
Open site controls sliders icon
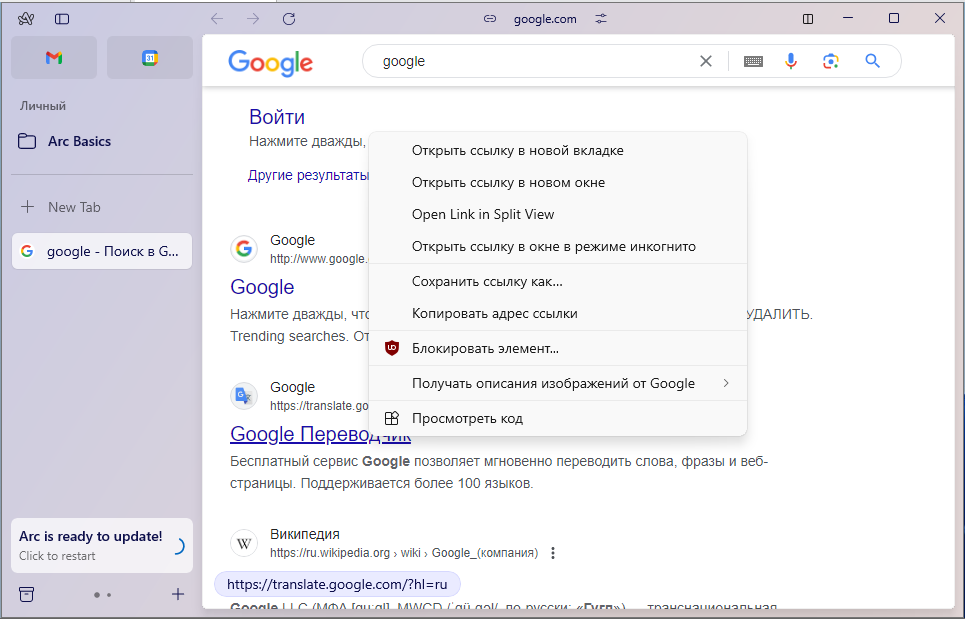pyautogui.click(x=601, y=19)
